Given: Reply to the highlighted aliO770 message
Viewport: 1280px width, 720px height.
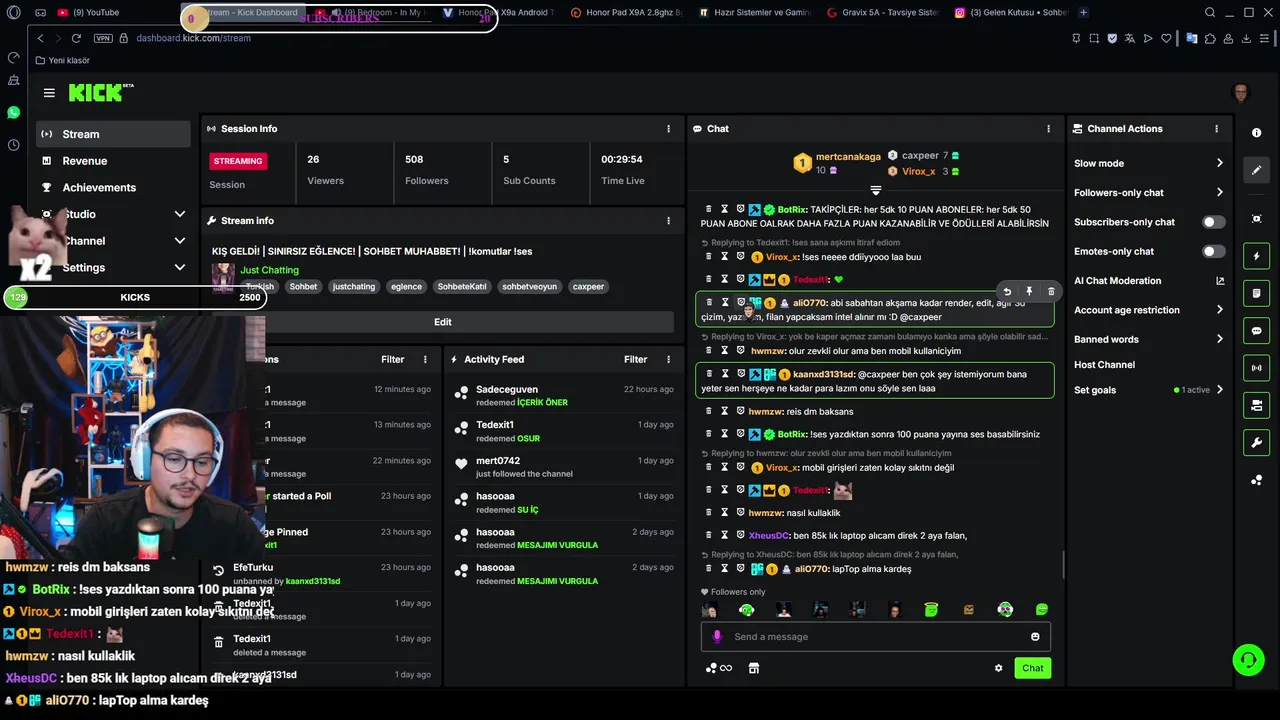Looking at the screenshot, I should (x=1007, y=292).
